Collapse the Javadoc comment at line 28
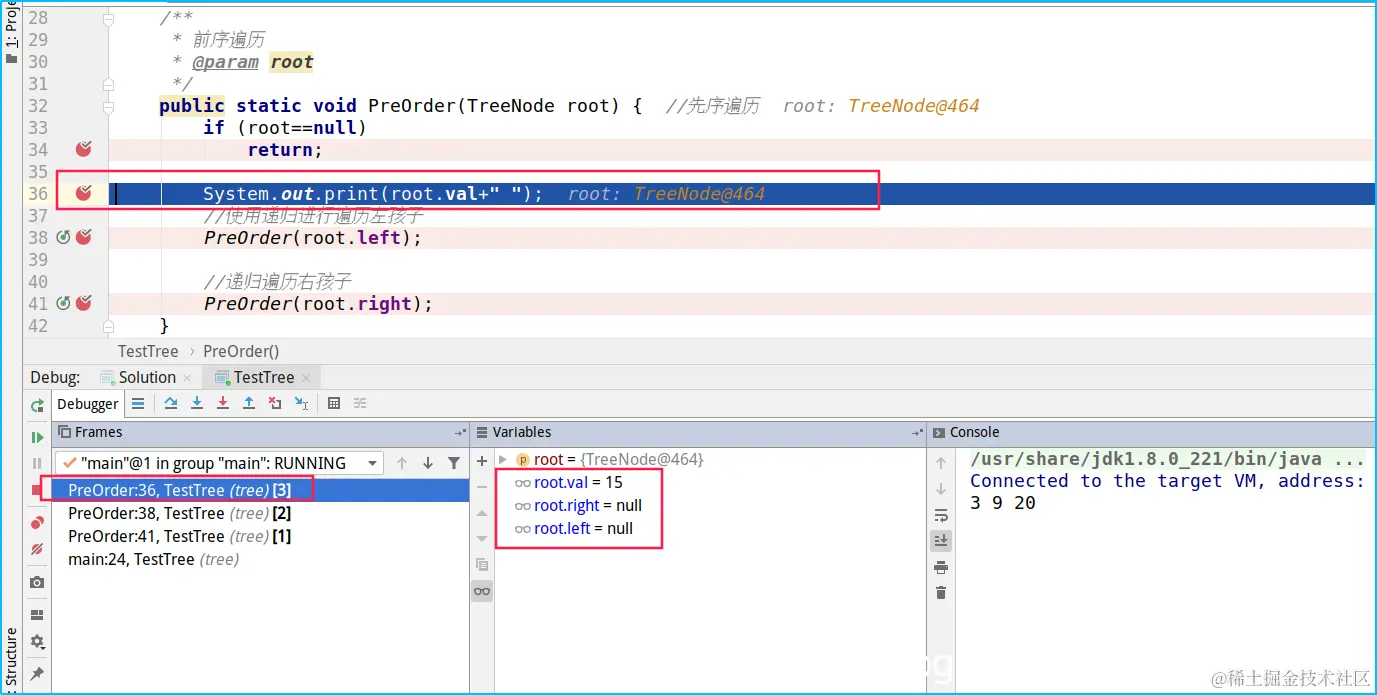Screen dimensions: 1377x695 click(108, 18)
